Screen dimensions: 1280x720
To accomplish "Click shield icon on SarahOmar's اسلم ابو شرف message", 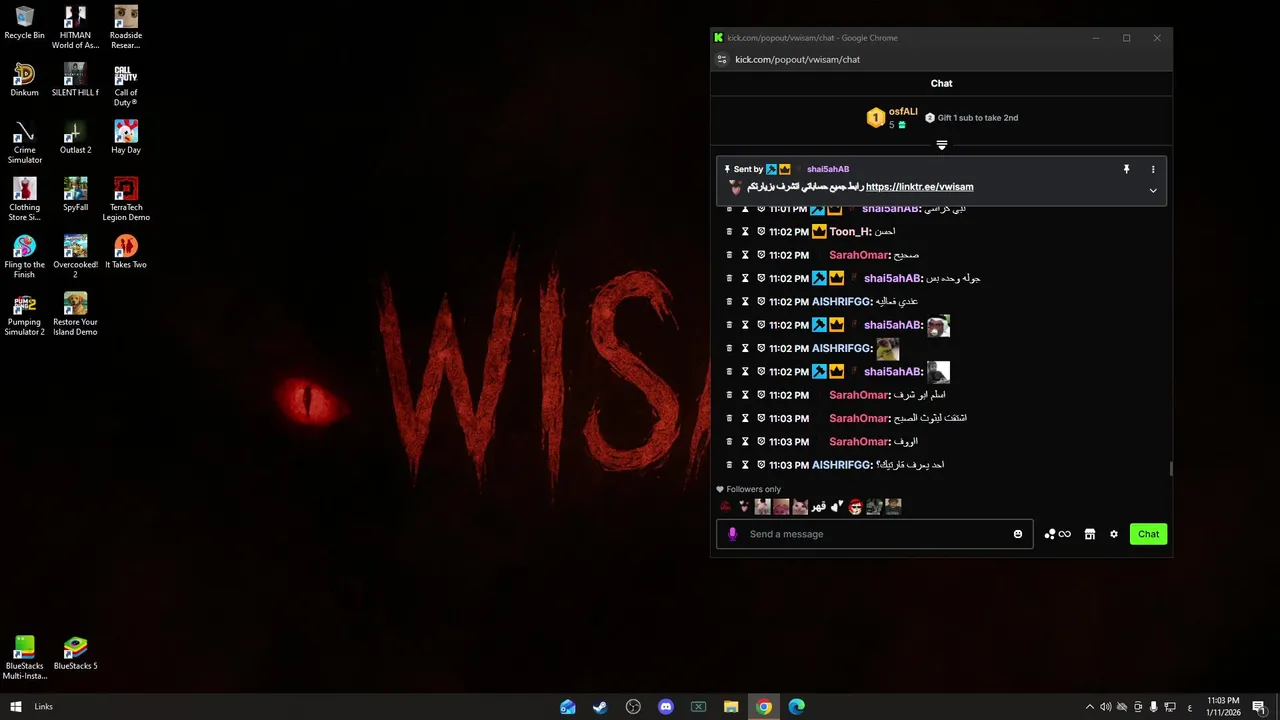I will tap(761, 395).
